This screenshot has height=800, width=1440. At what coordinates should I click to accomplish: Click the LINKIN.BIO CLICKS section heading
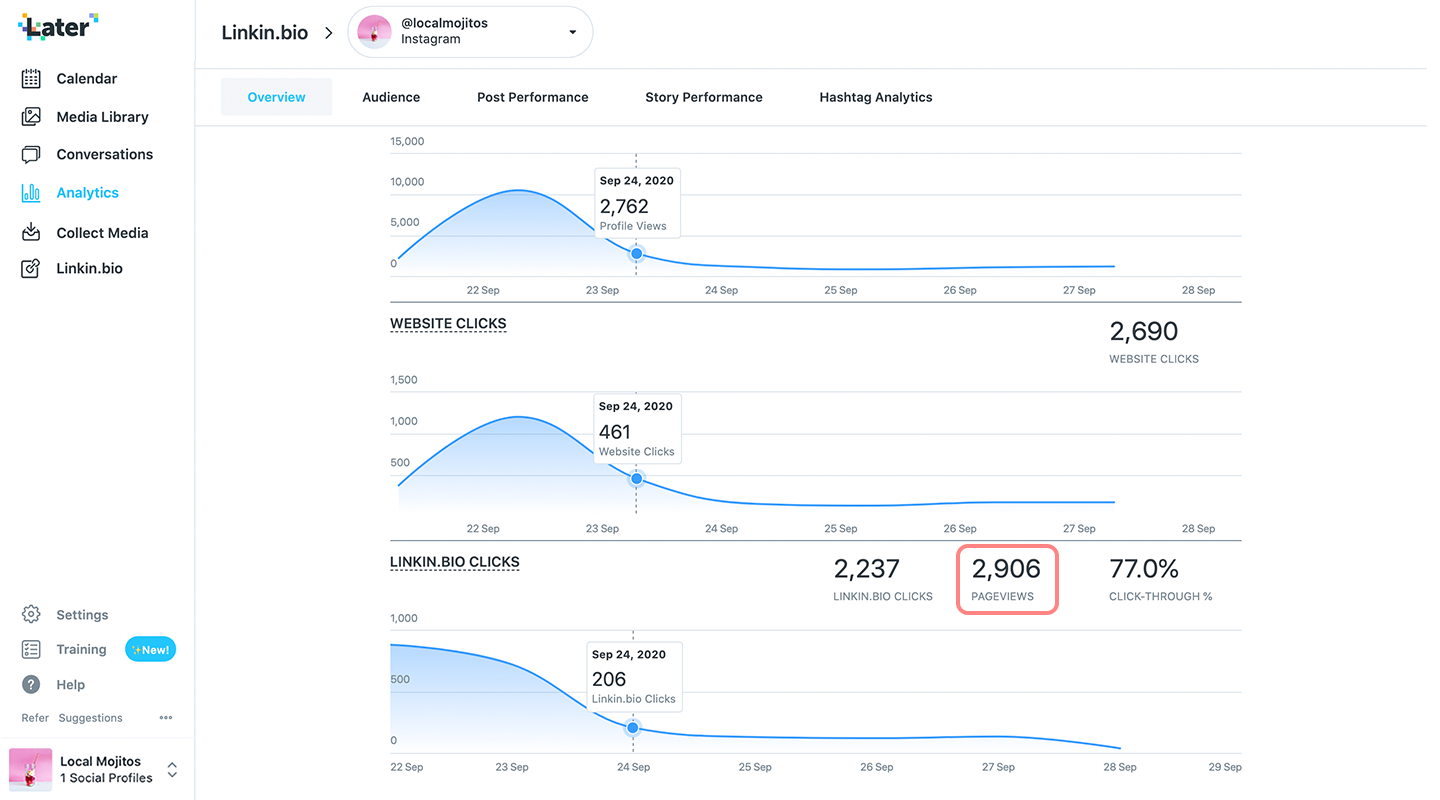(455, 562)
